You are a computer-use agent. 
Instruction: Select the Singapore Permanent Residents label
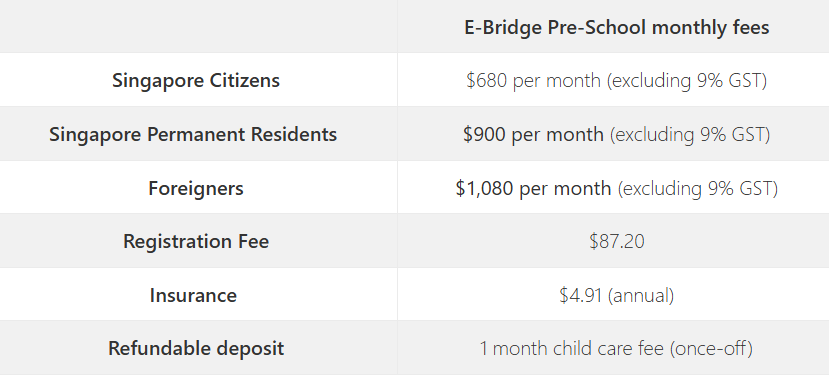tap(193, 134)
